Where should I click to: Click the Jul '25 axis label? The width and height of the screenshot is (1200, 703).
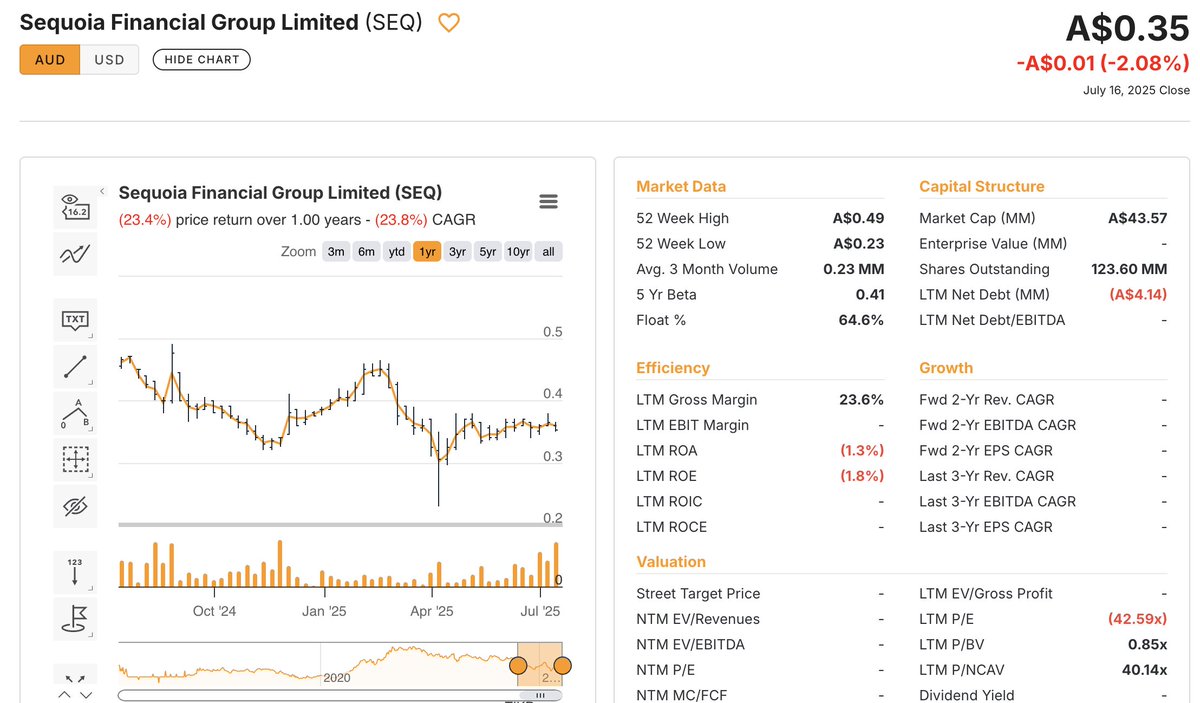tap(541, 611)
